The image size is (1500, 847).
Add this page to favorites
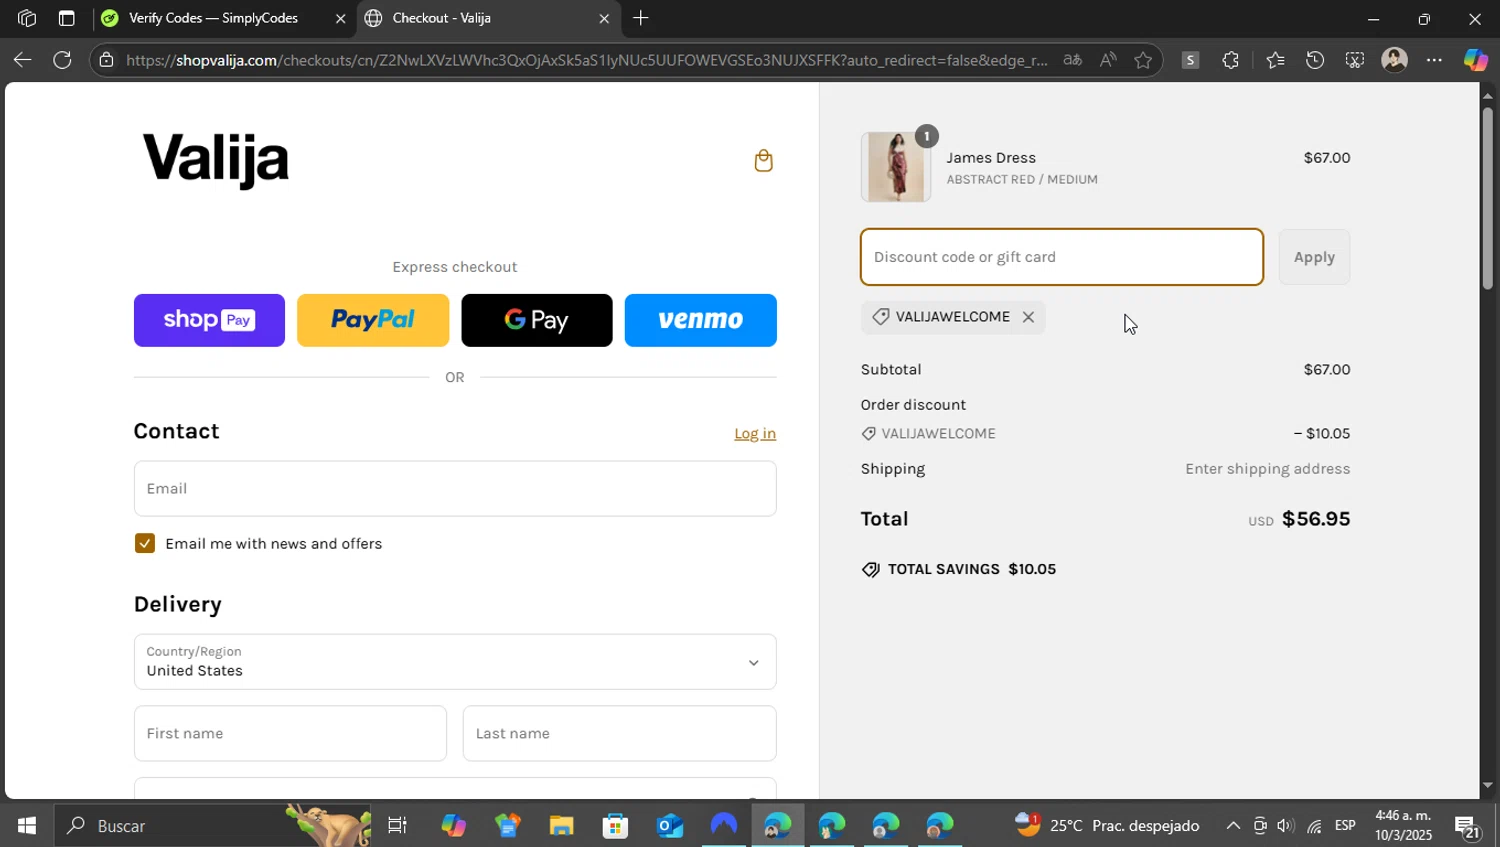point(1143,60)
